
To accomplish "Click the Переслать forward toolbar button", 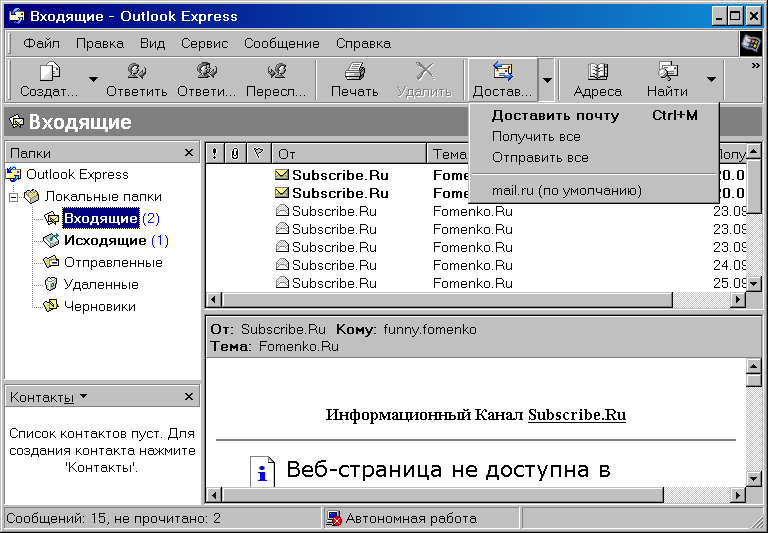I will (x=276, y=80).
